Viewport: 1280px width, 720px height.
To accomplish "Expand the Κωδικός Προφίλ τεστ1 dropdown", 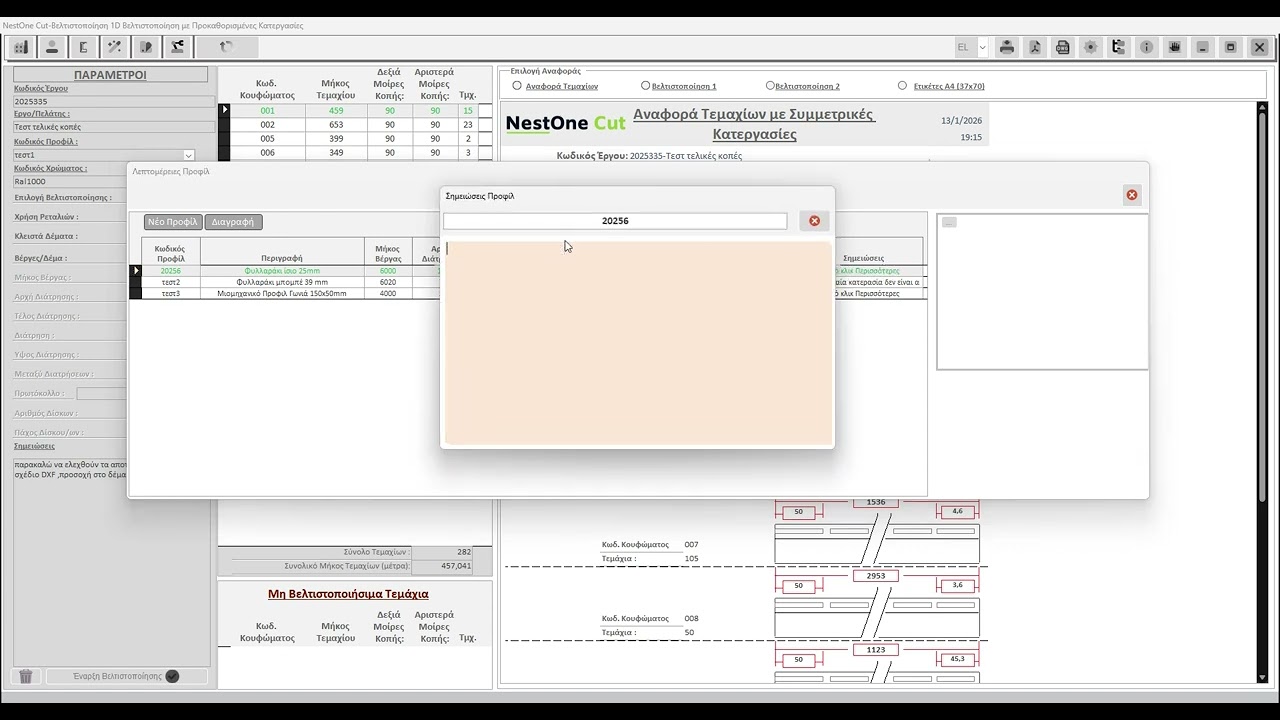I will click(188, 155).
